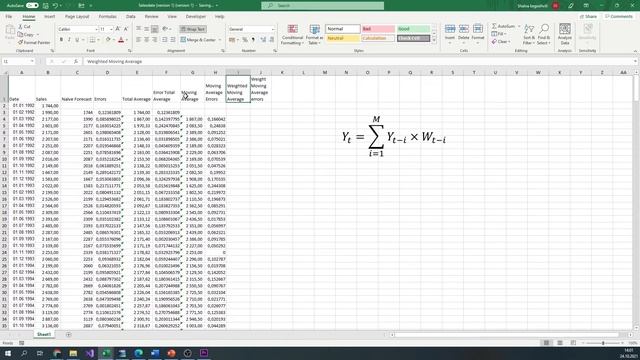Click Format Painter
The height and width of the screenshot is (360, 640).
34,42
